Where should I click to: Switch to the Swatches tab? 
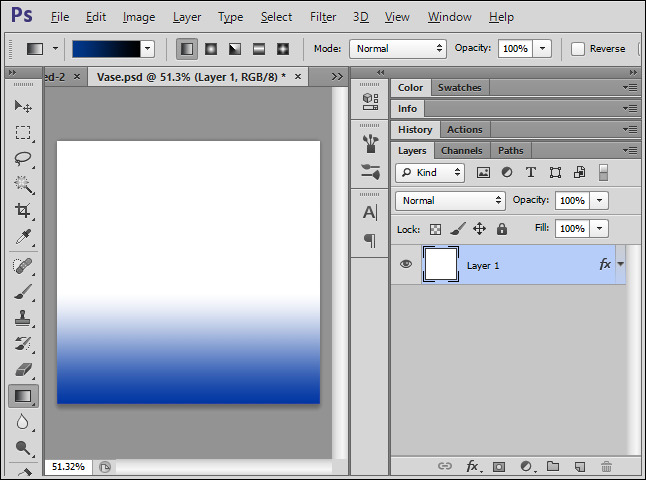[x=459, y=87]
